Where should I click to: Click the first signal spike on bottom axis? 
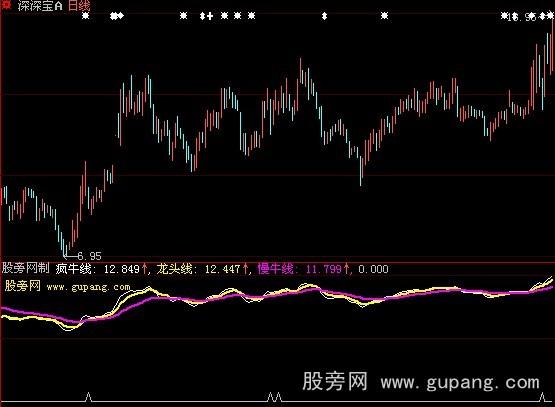coord(88,397)
